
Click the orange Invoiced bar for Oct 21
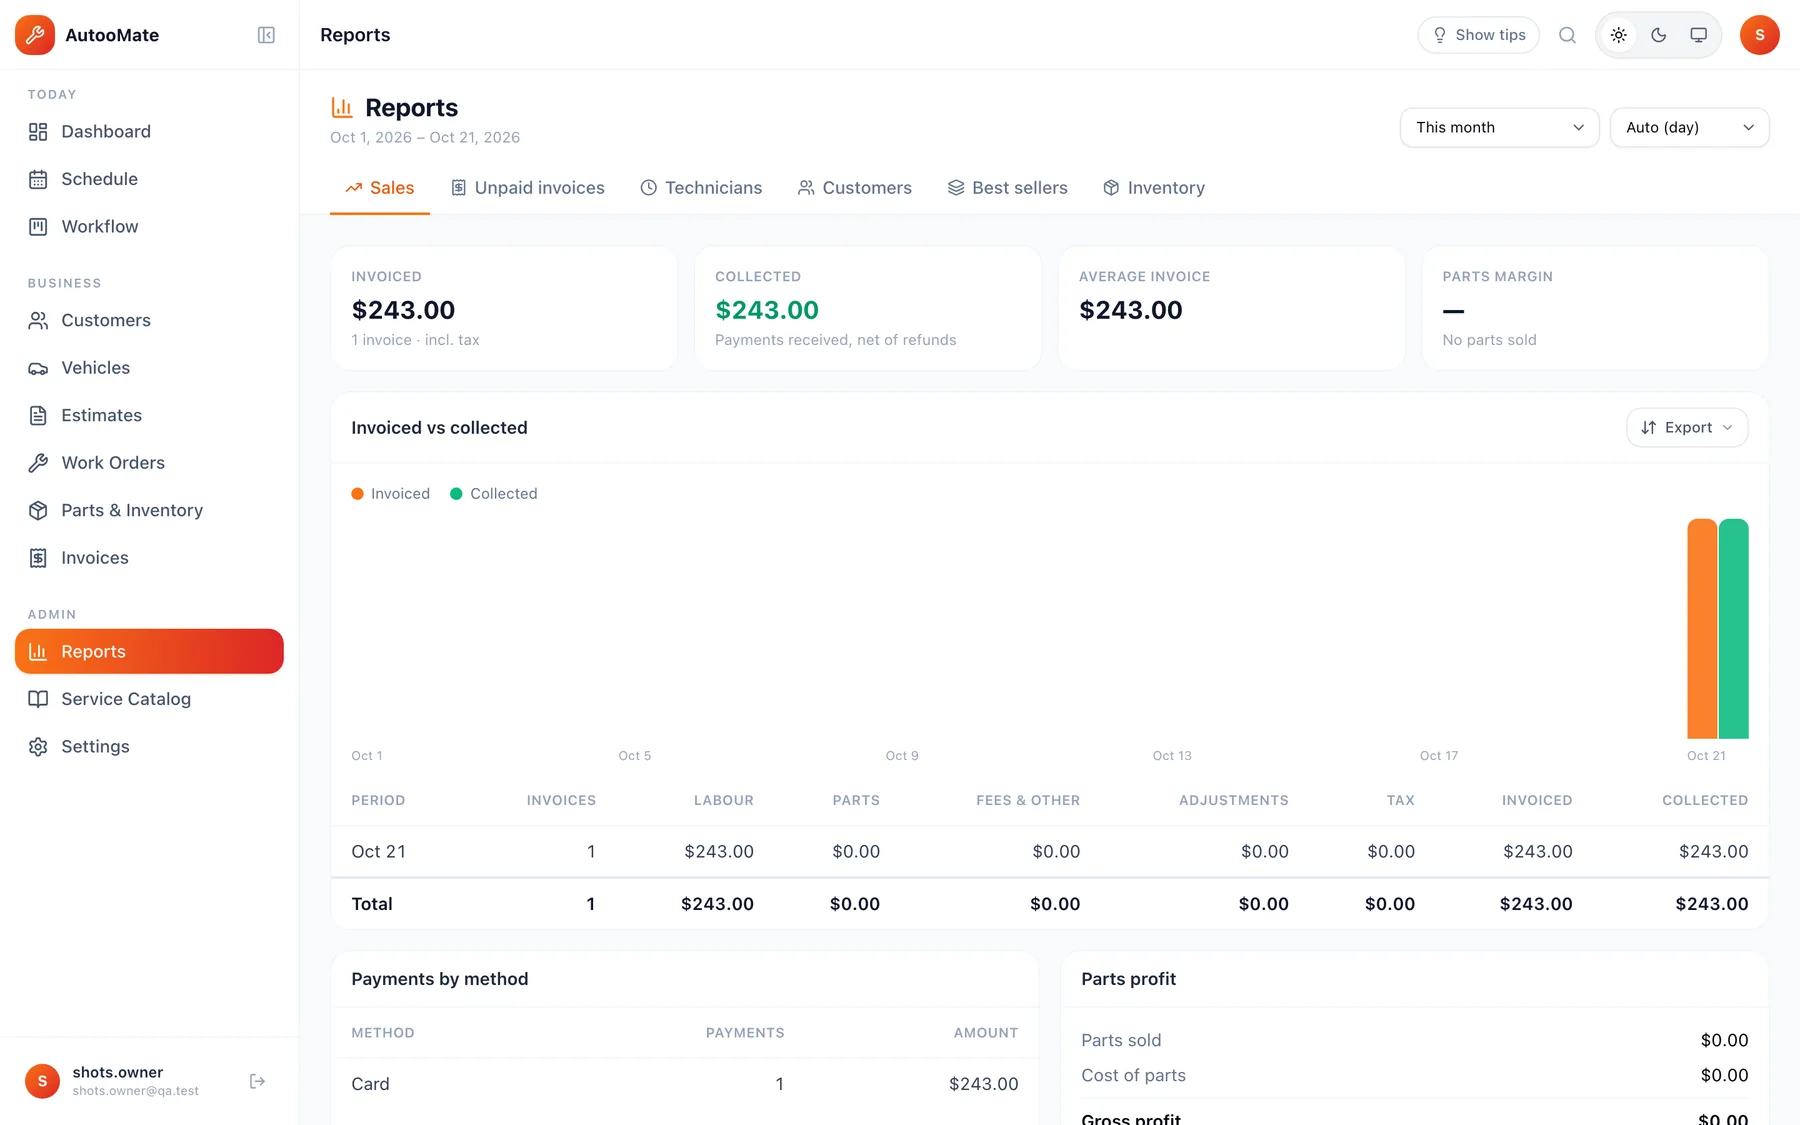pos(1702,629)
